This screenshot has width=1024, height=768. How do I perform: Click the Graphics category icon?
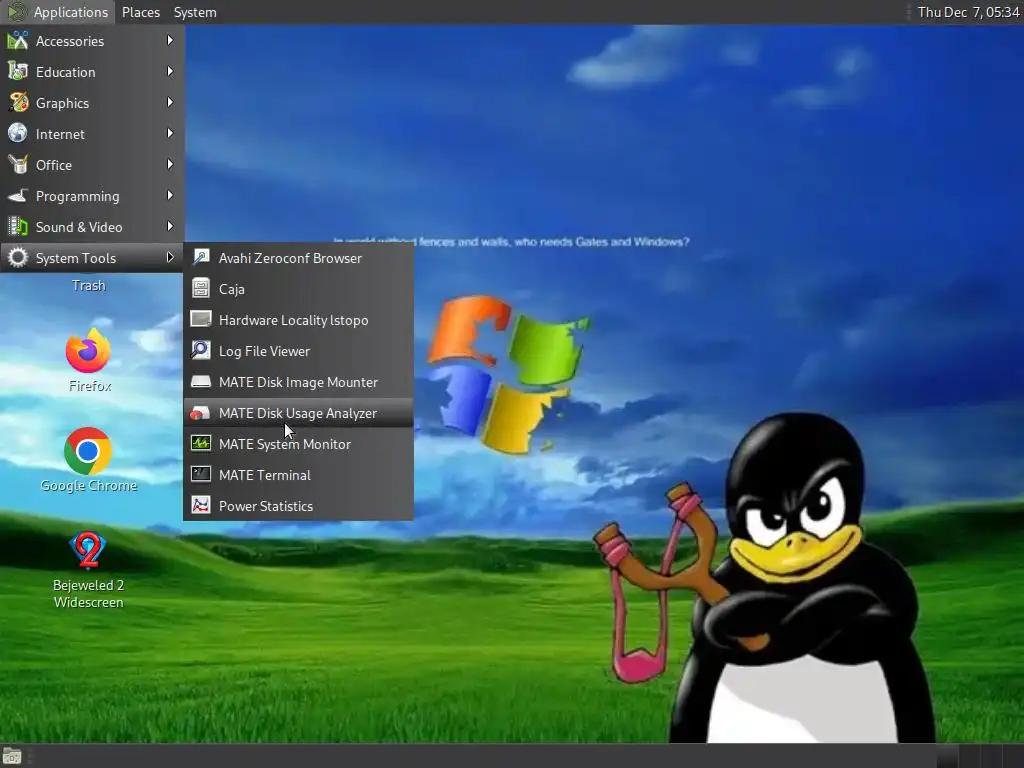[18, 103]
